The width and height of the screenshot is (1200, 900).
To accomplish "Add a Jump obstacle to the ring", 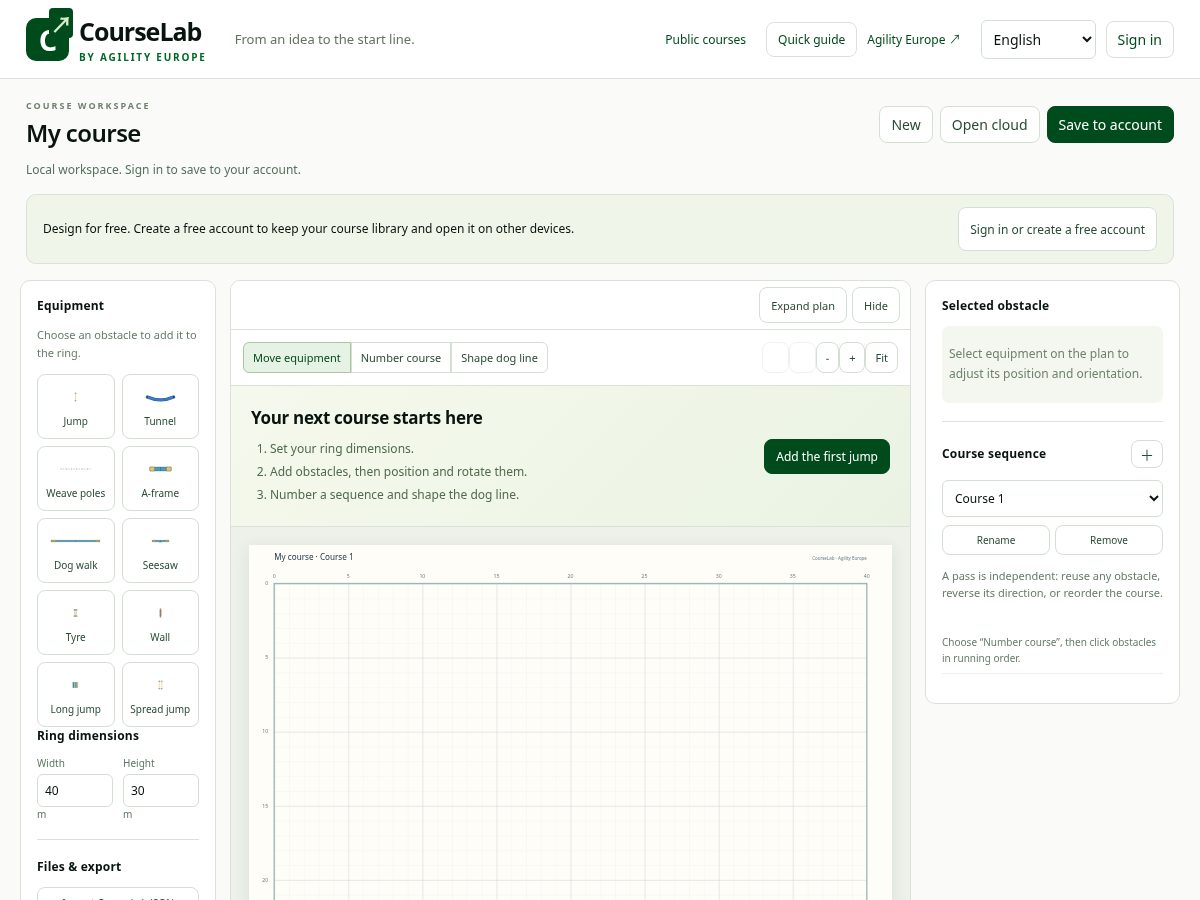I will [76, 406].
